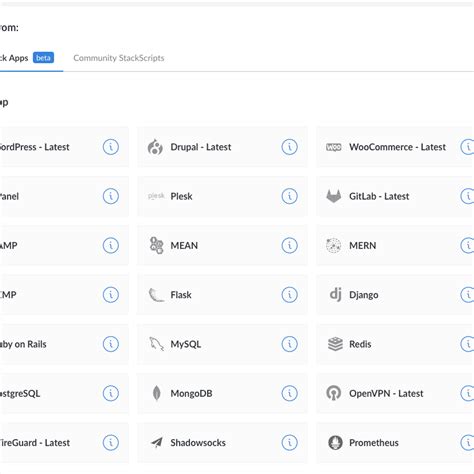Open info for MEAN stack
The image size is (474, 474).
(x=289, y=246)
